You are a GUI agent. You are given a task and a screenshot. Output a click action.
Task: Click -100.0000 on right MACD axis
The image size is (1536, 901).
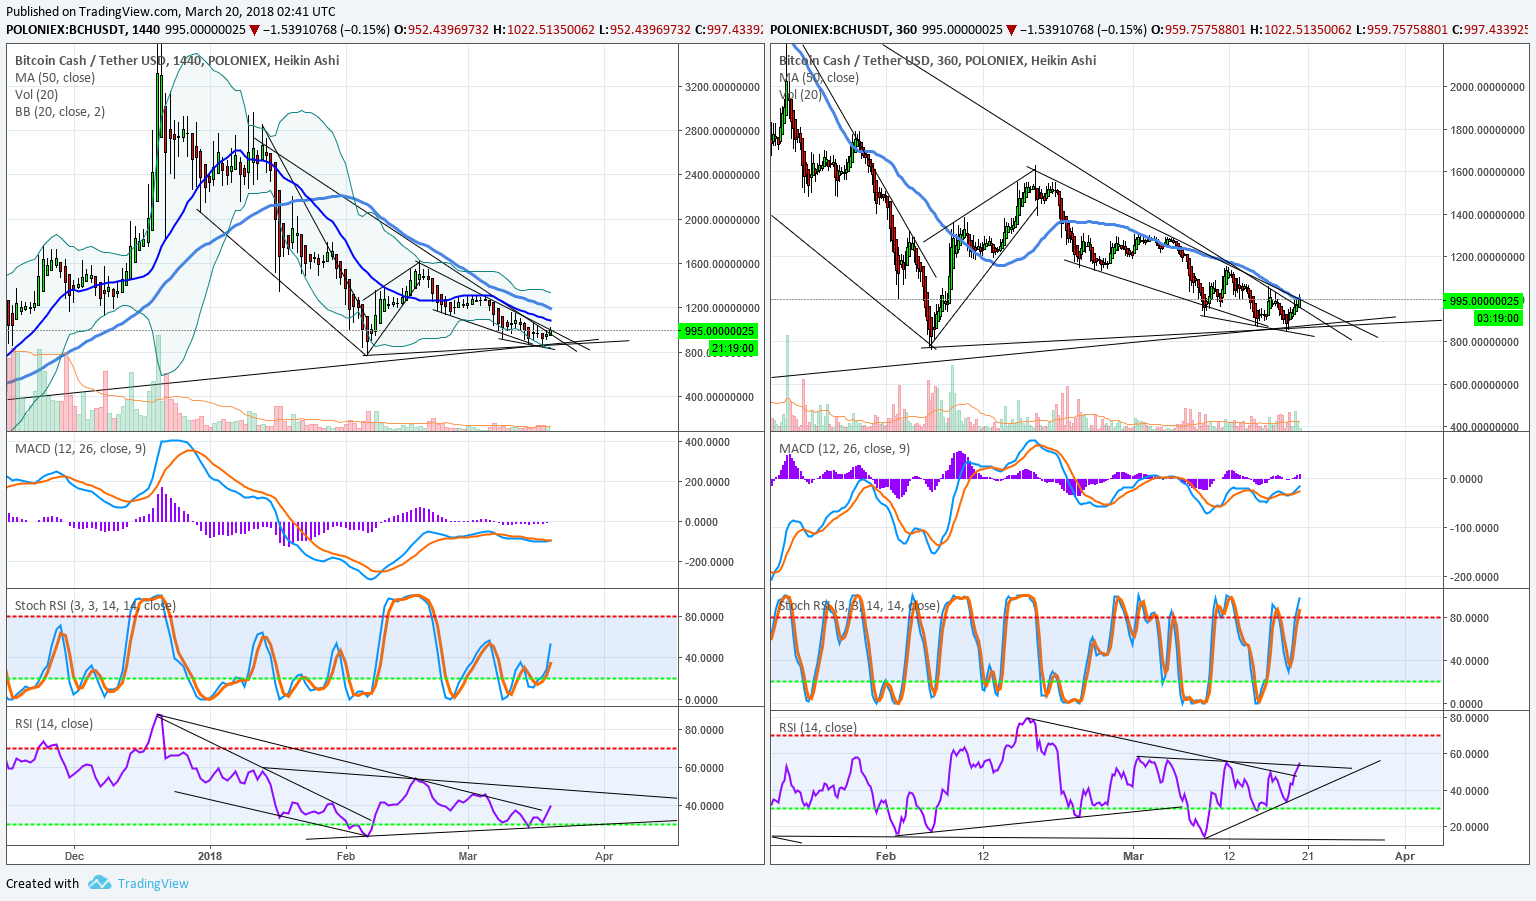click(x=1476, y=528)
